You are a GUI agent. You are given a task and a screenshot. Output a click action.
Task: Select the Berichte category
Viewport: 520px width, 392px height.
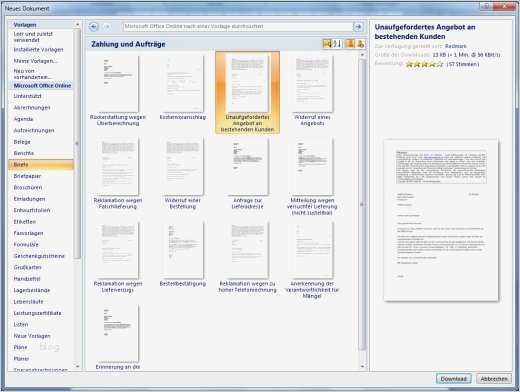(24, 153)
